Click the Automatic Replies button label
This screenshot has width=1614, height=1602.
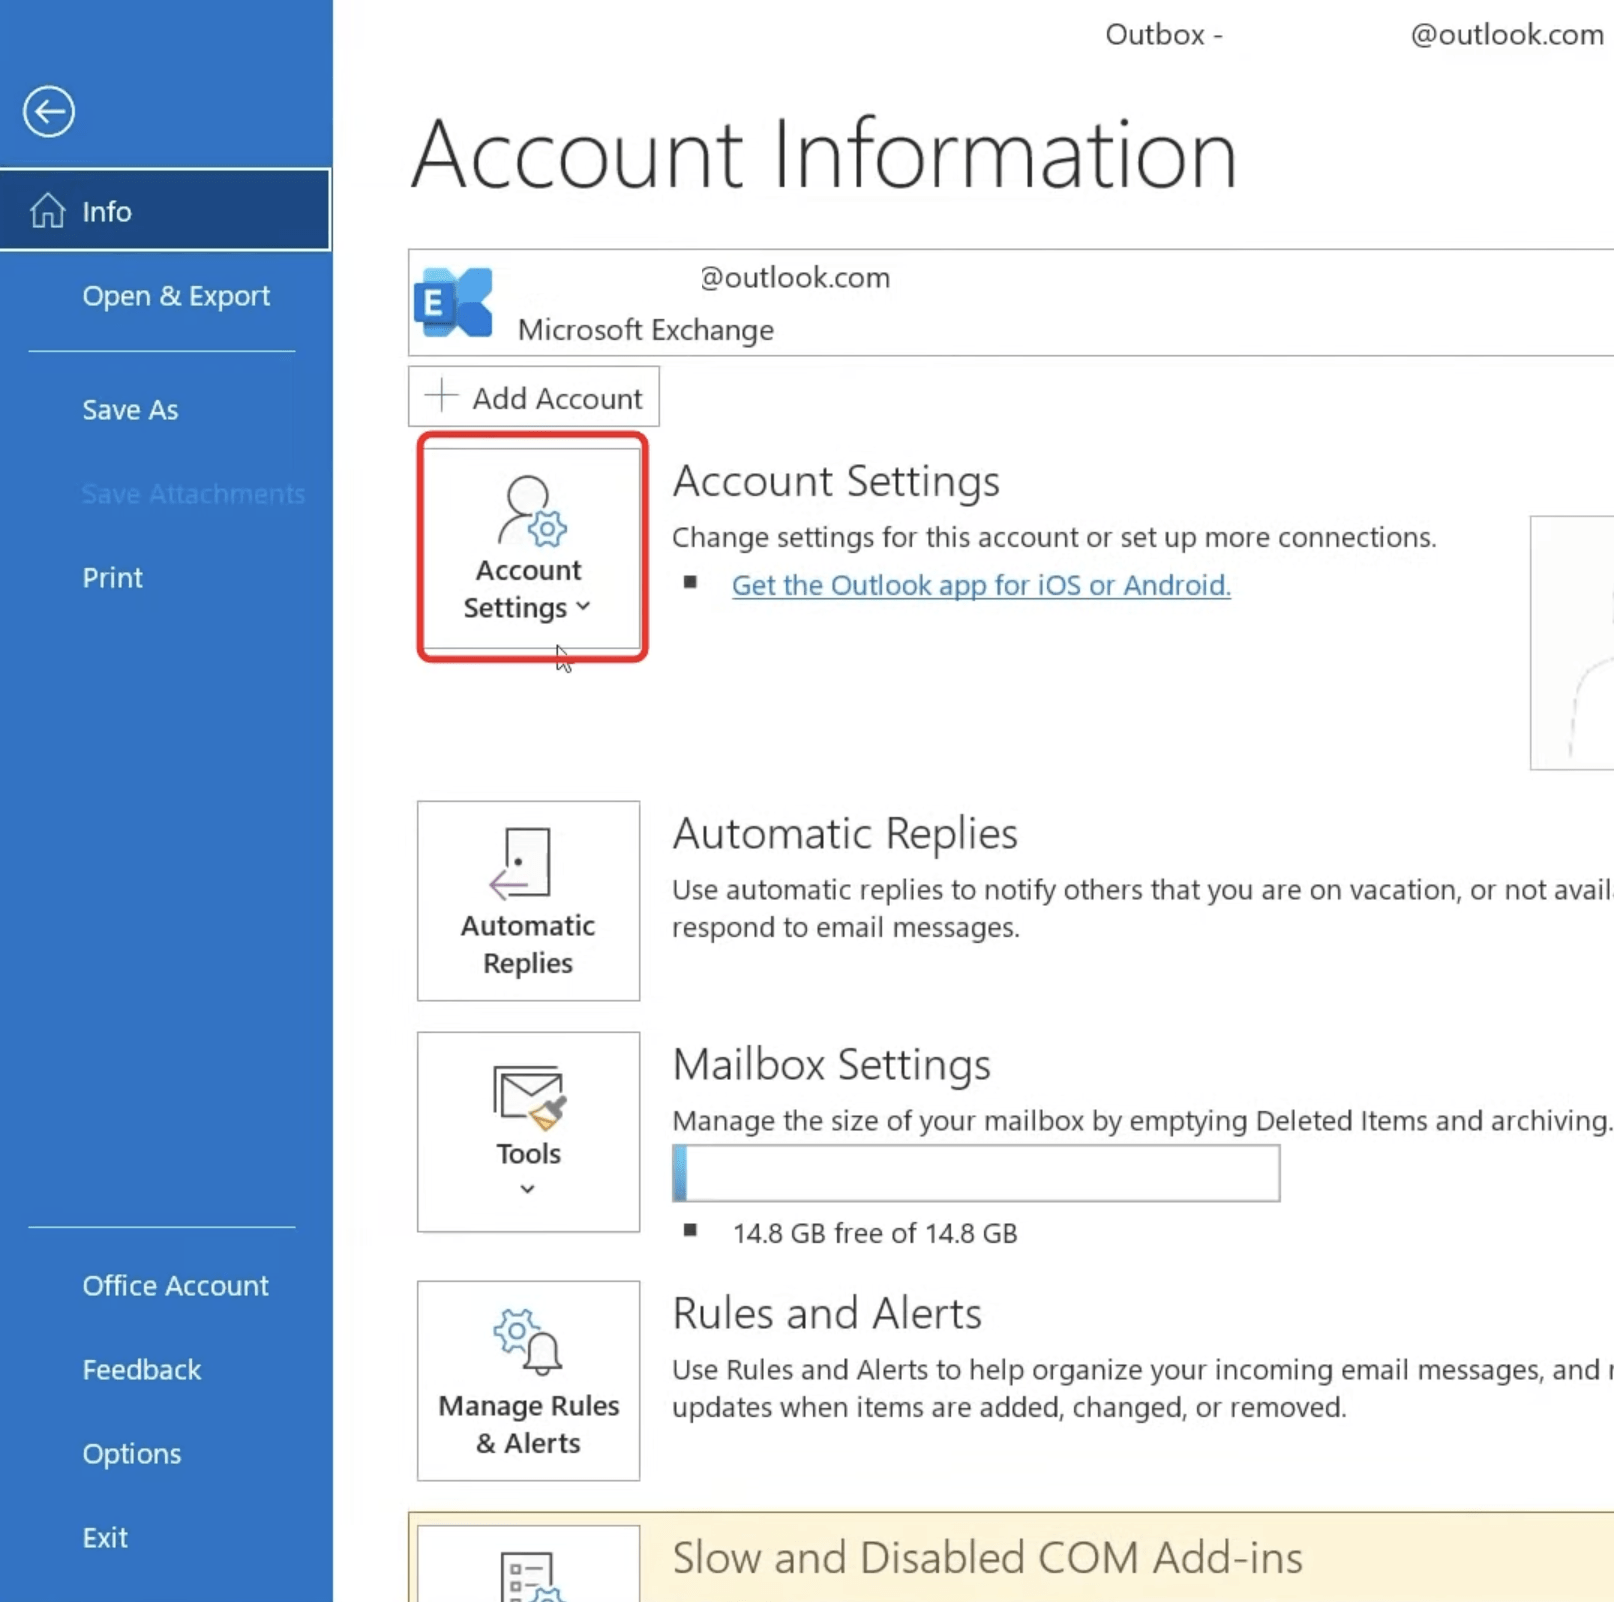528,944
